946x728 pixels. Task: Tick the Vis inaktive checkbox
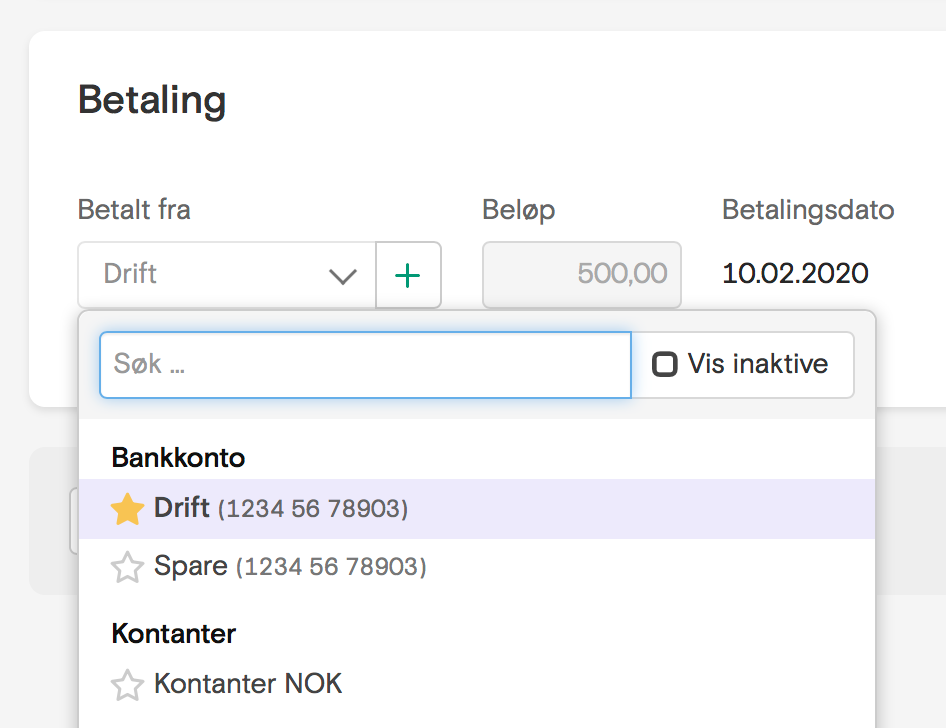664,364
